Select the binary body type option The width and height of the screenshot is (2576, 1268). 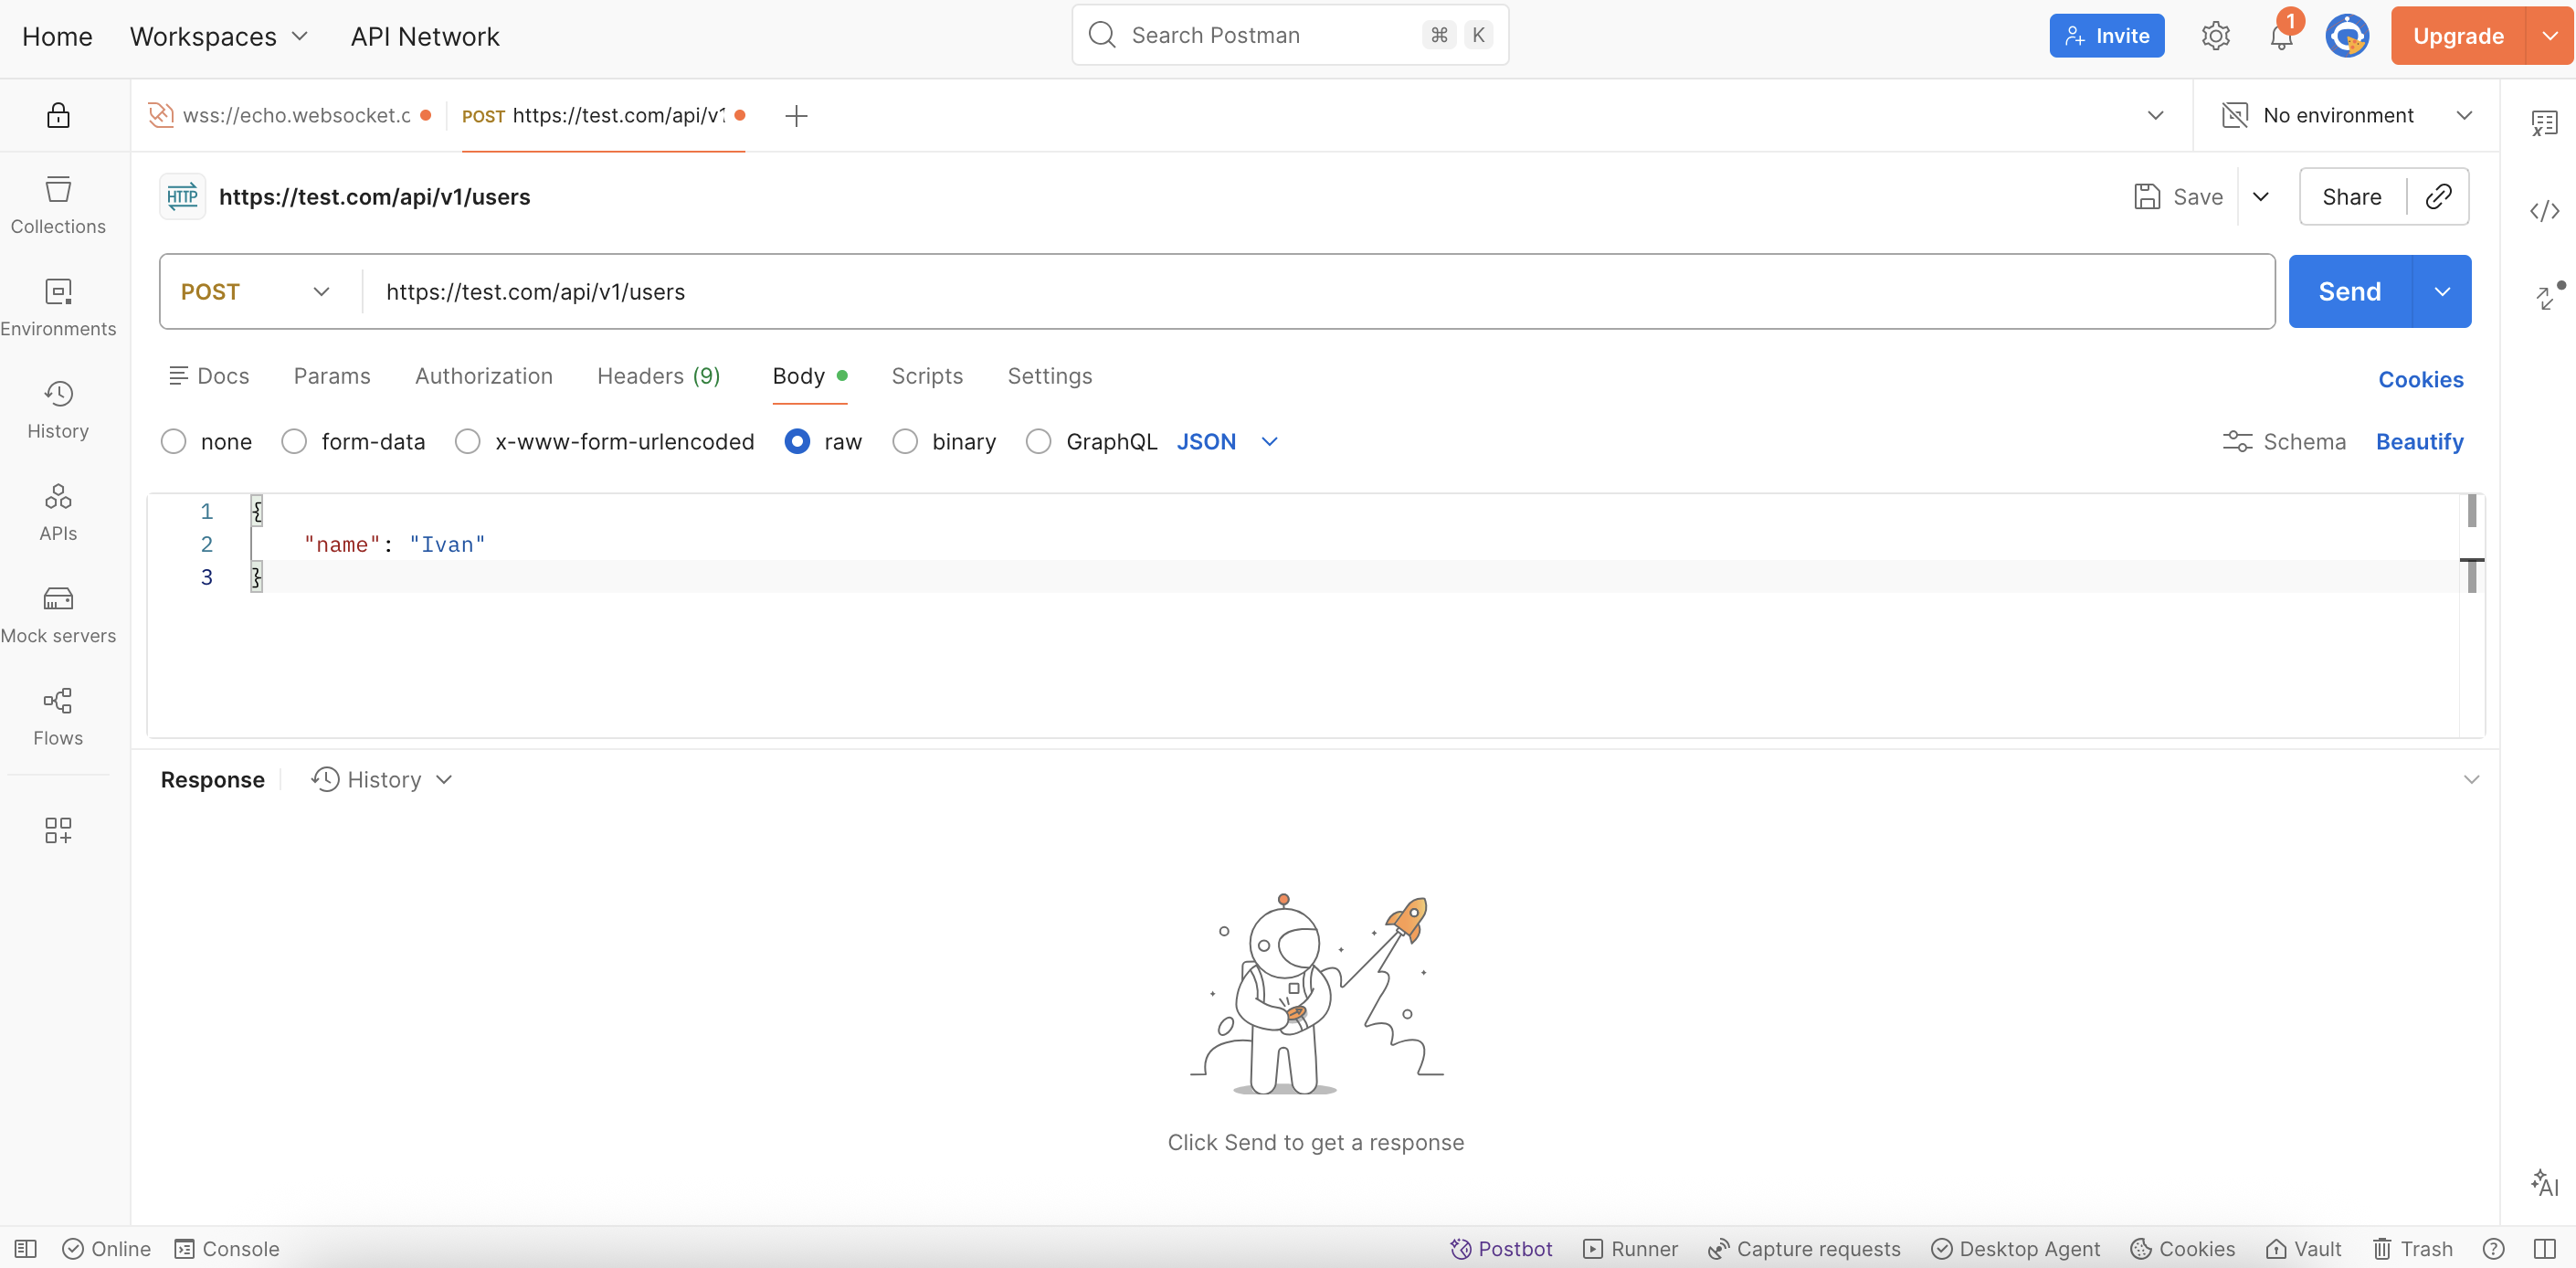(905, 442)
